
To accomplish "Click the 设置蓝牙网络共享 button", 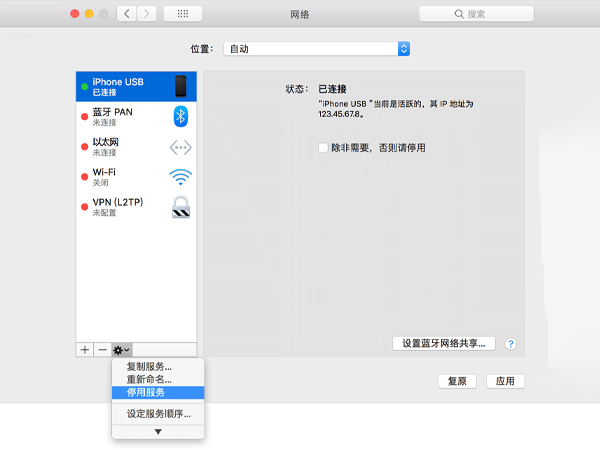I will tap(443, 344).
